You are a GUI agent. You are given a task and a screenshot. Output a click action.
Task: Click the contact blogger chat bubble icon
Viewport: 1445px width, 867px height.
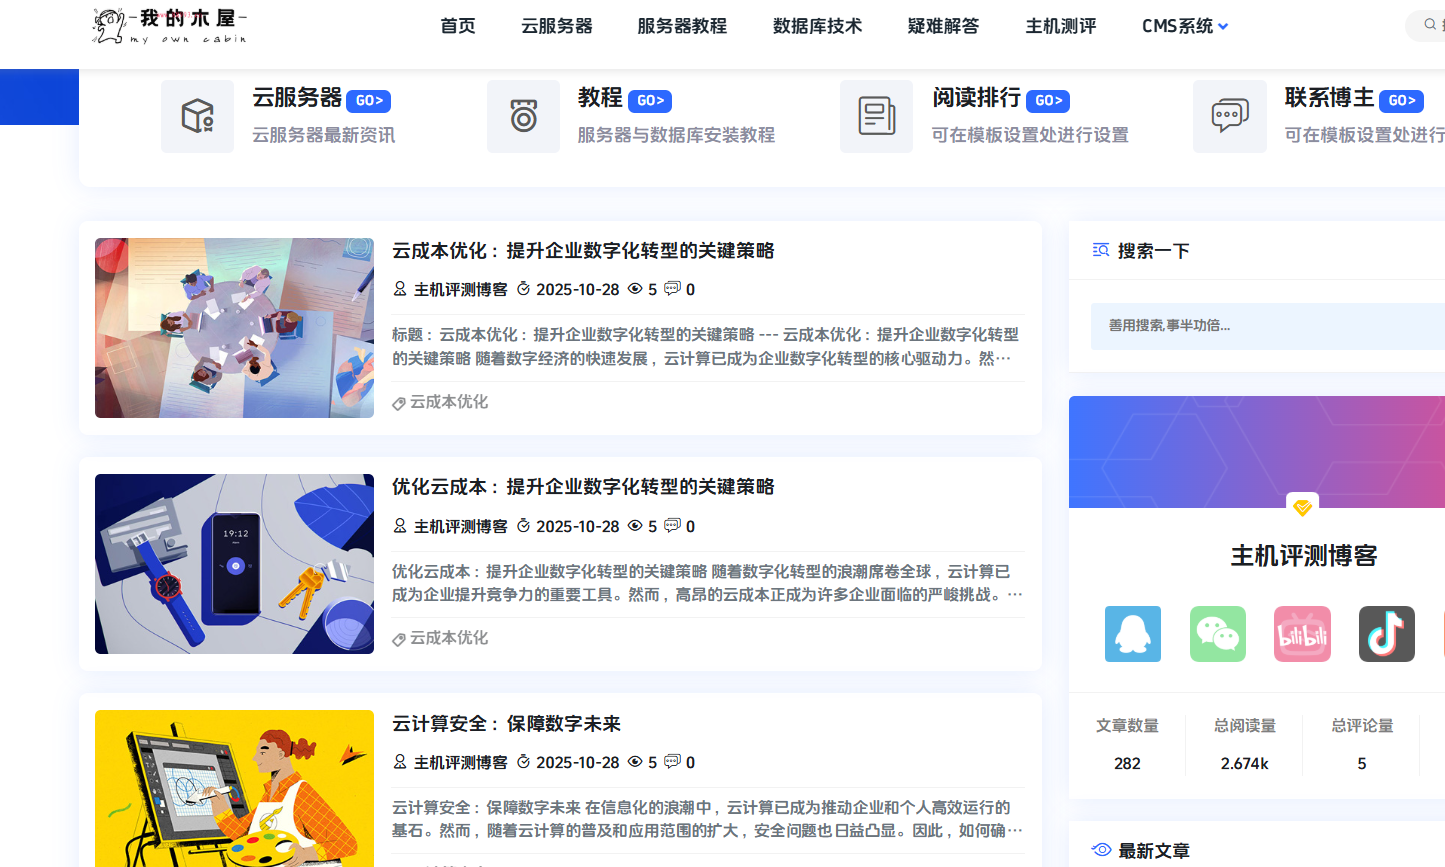[1229, 117]
